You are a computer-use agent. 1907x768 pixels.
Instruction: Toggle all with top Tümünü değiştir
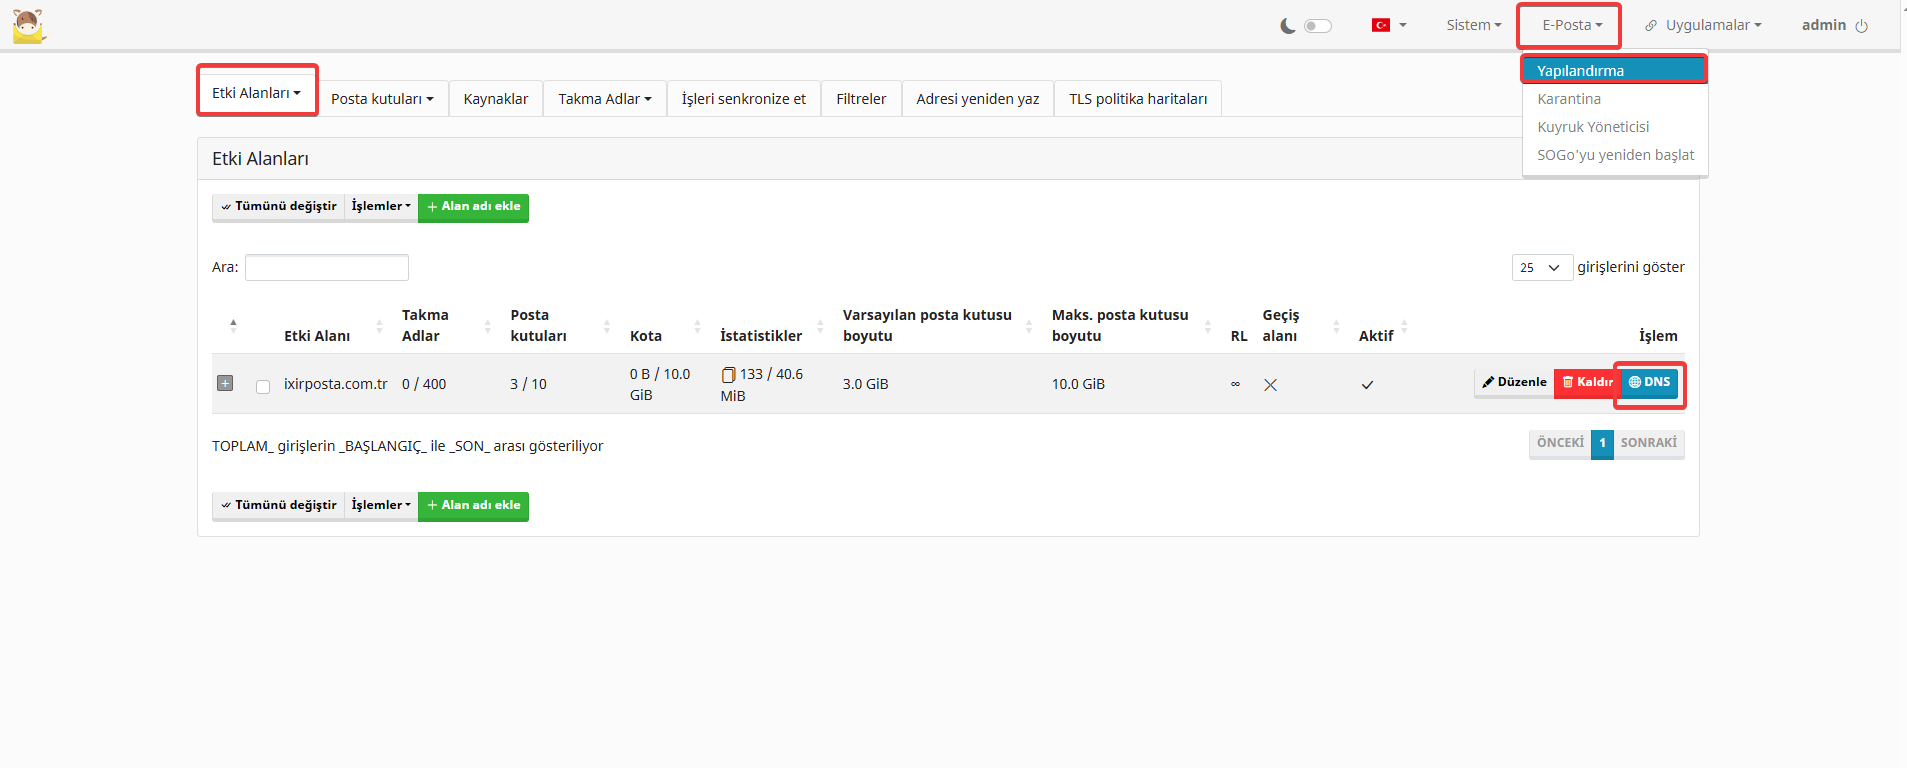coord(278,207)
